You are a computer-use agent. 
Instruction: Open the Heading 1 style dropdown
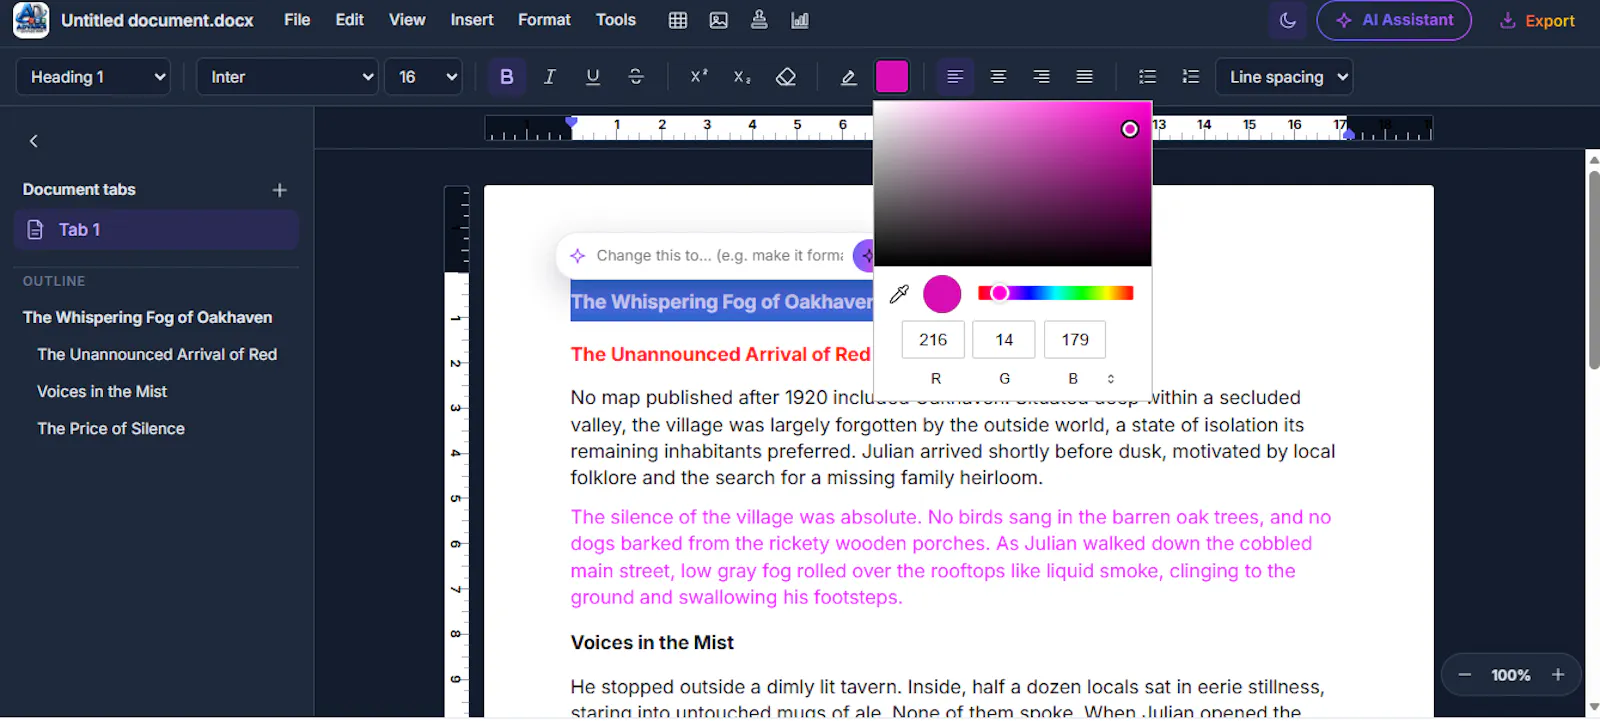tap(93, 77)
